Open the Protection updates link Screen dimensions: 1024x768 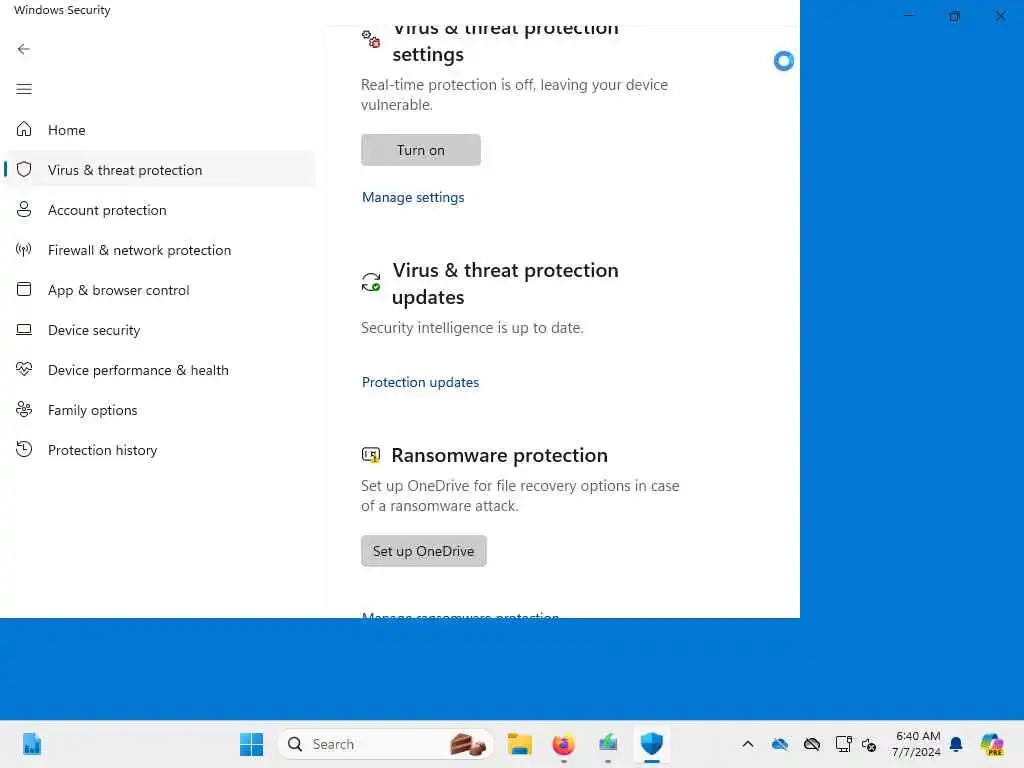420,381
